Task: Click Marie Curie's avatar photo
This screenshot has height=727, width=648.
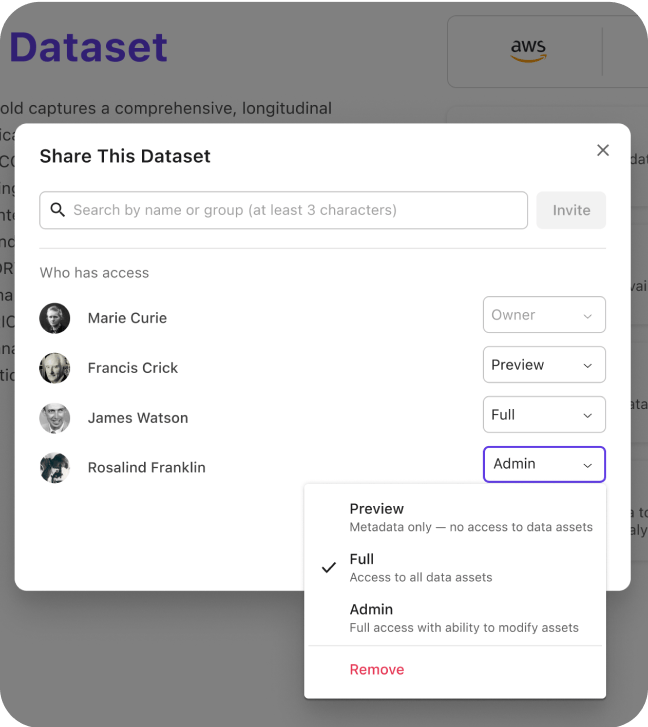Action: (x=55, y=318)
